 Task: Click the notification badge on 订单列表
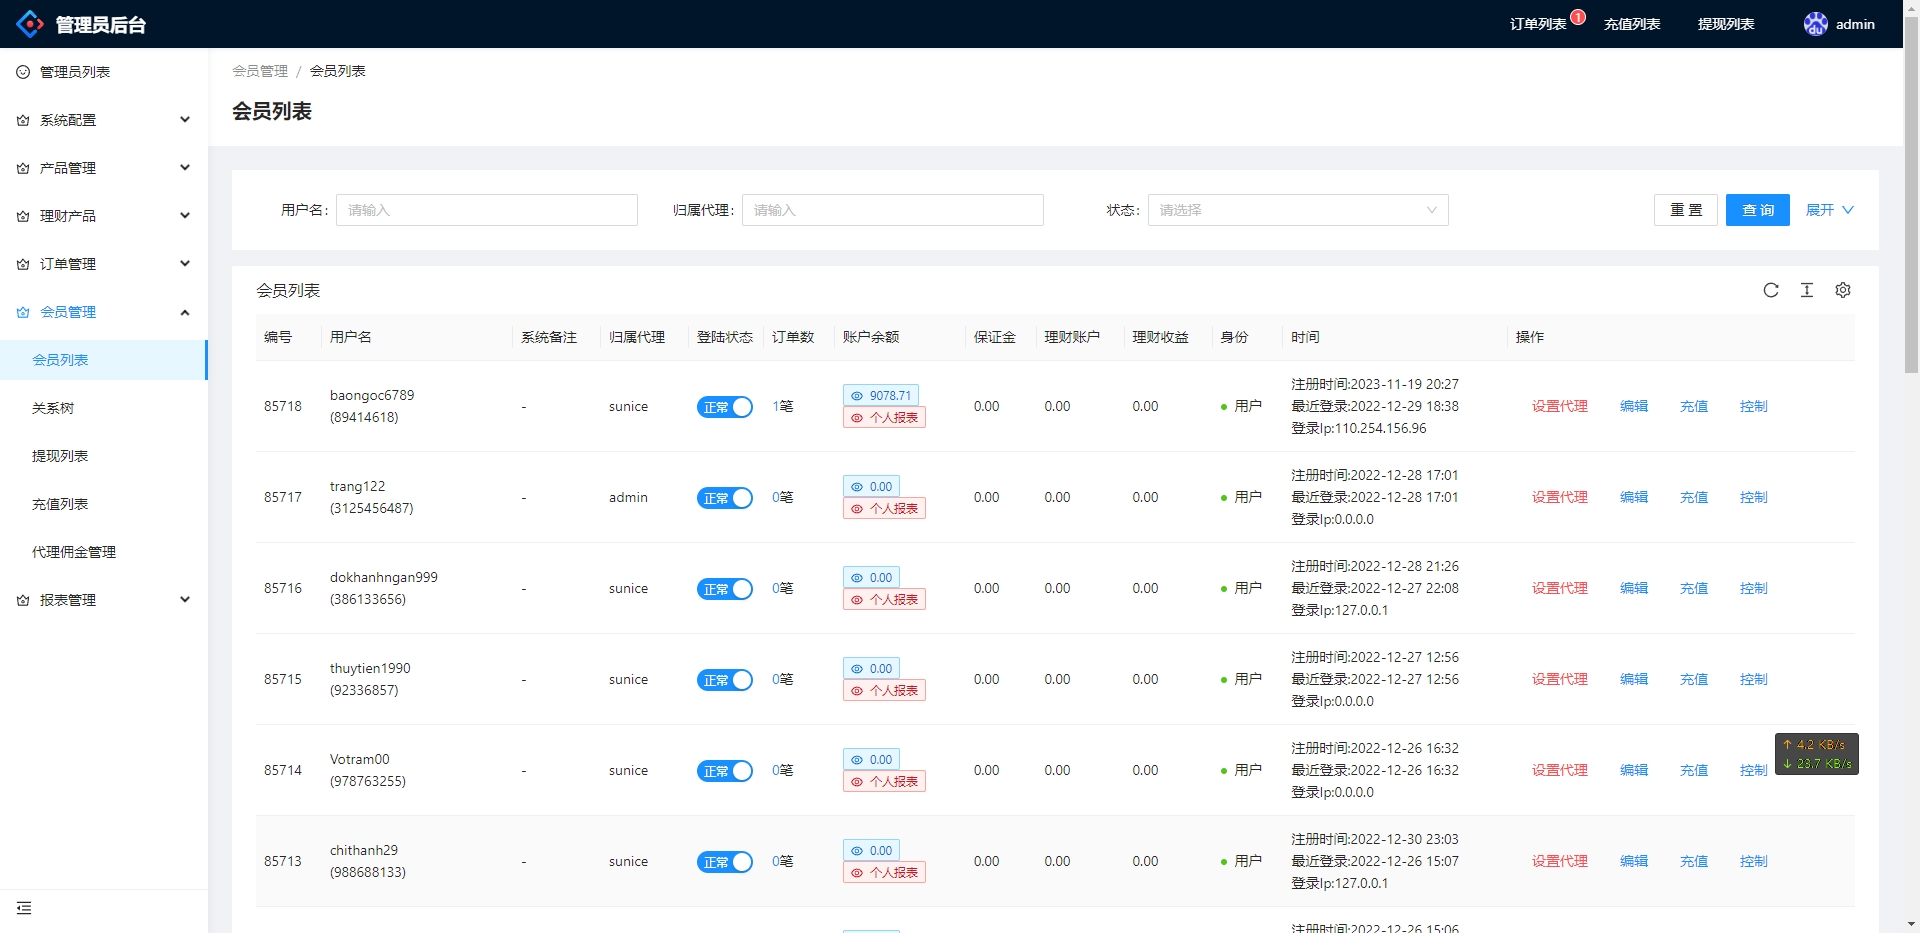pos(1578,15)
